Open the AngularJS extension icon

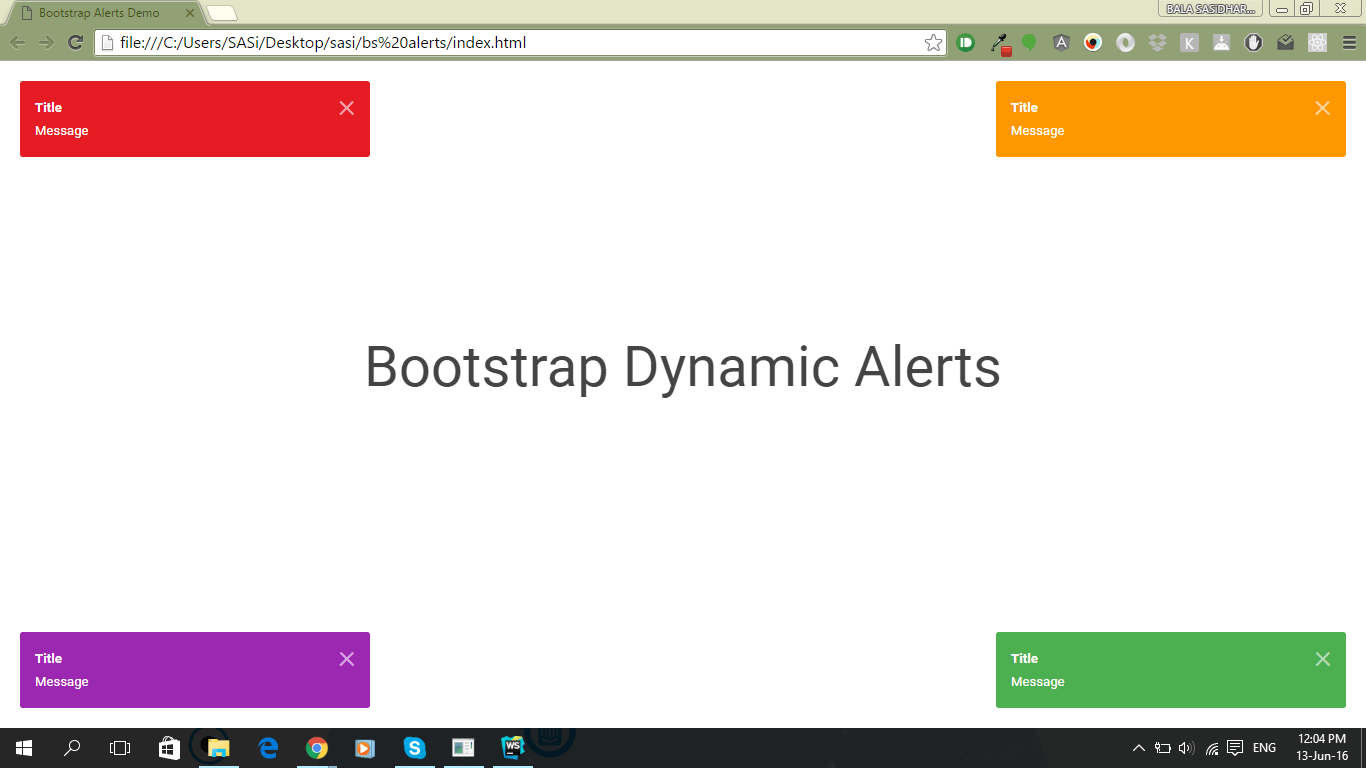tap(1061, 43)
